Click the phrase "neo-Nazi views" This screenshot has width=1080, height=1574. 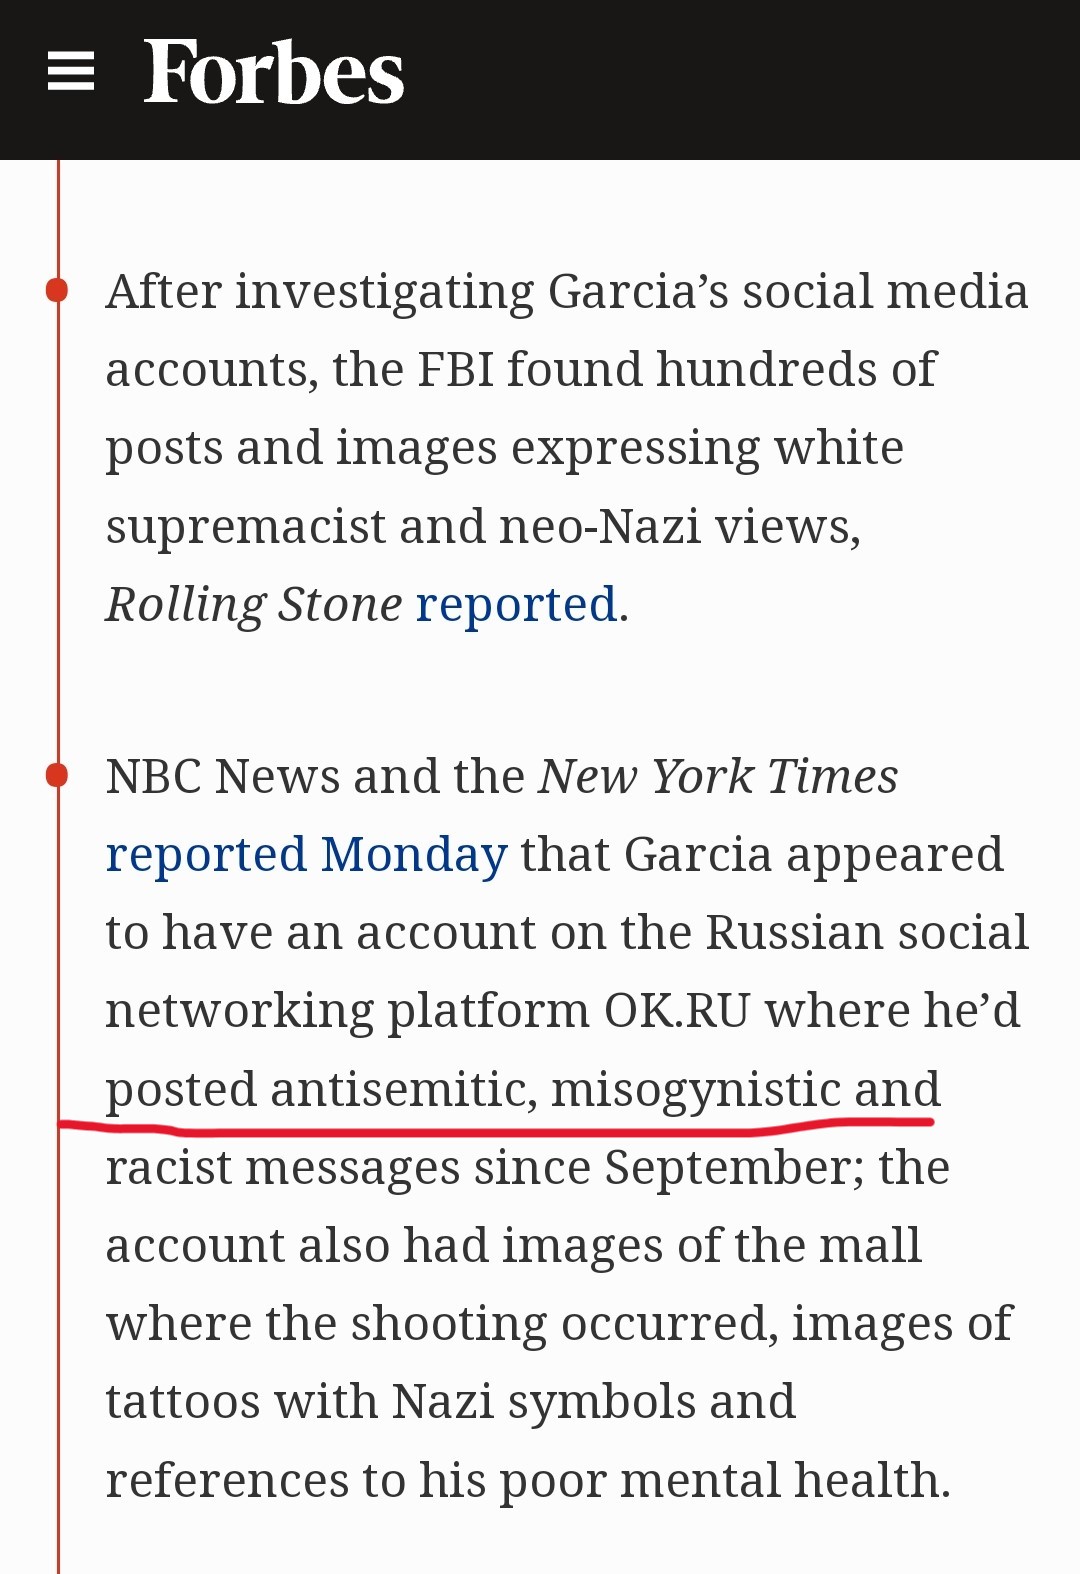679,527
